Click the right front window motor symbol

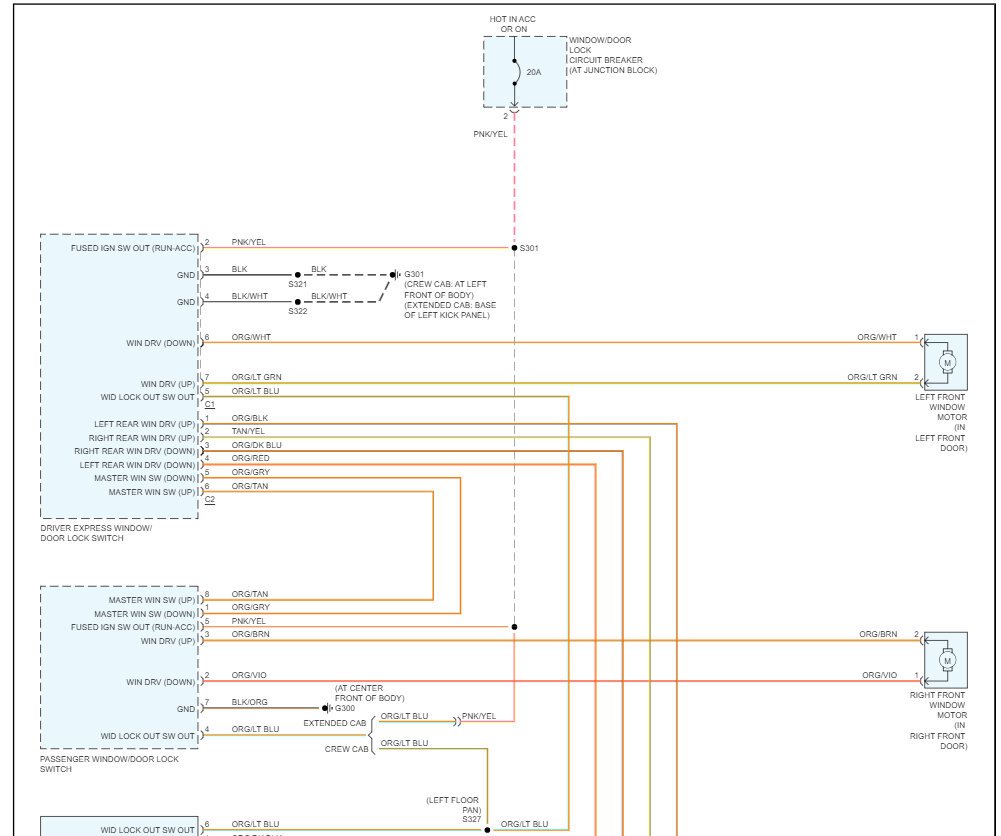[946, 661]
